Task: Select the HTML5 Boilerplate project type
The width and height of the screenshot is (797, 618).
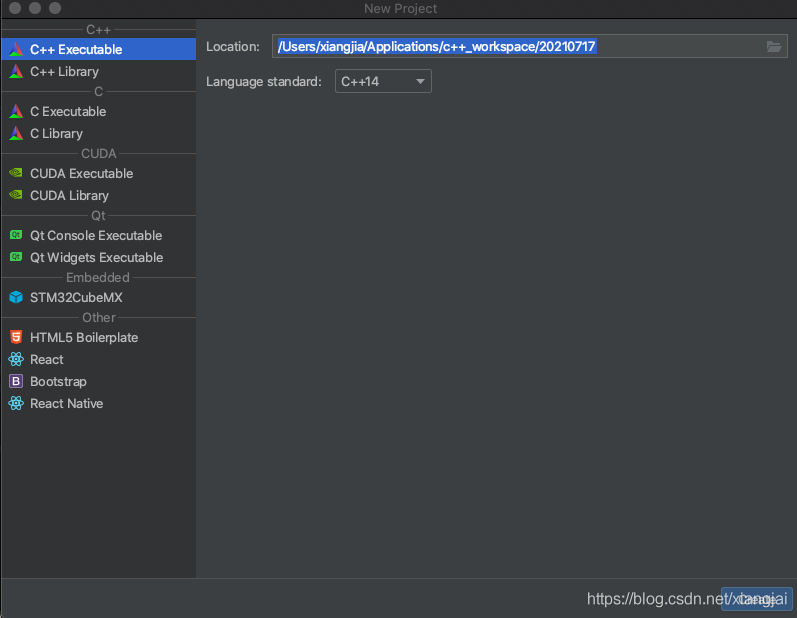Action: coord(99,337)
